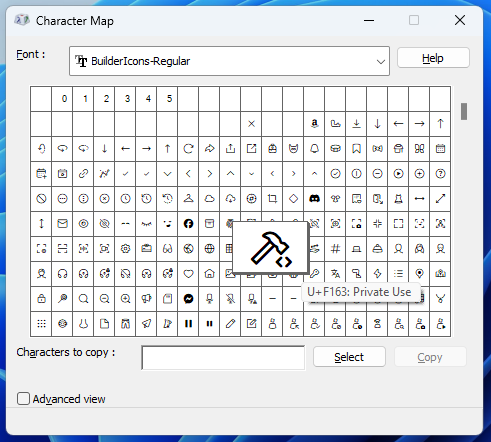Select the Amazon logo glyph
The height and width of the screenshot is (442, 491).
coord(314,124)
